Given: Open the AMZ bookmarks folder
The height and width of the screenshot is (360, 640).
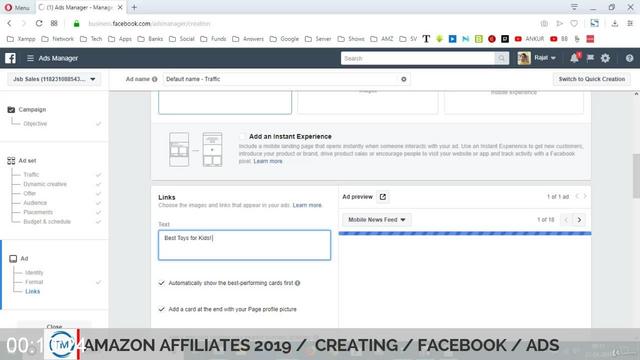Looking at the screenshot, I should (382, 39).
